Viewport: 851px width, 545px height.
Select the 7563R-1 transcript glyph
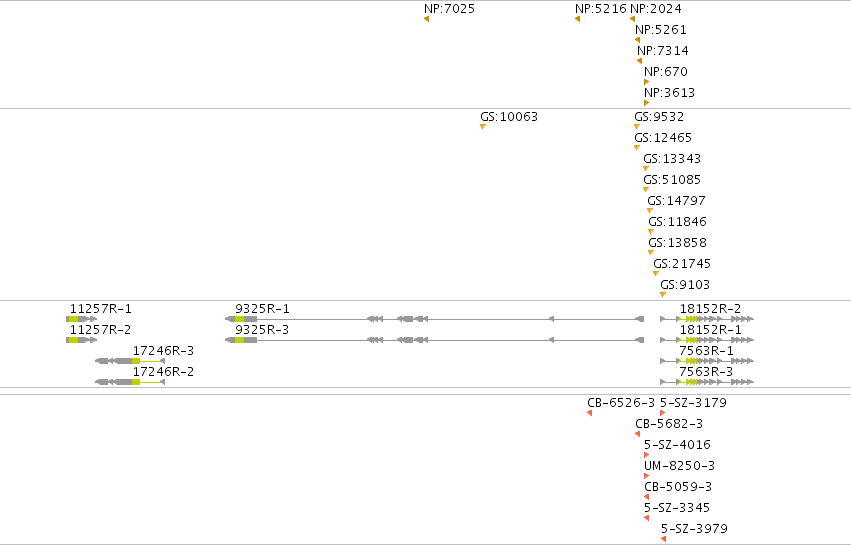coord(707,361)
